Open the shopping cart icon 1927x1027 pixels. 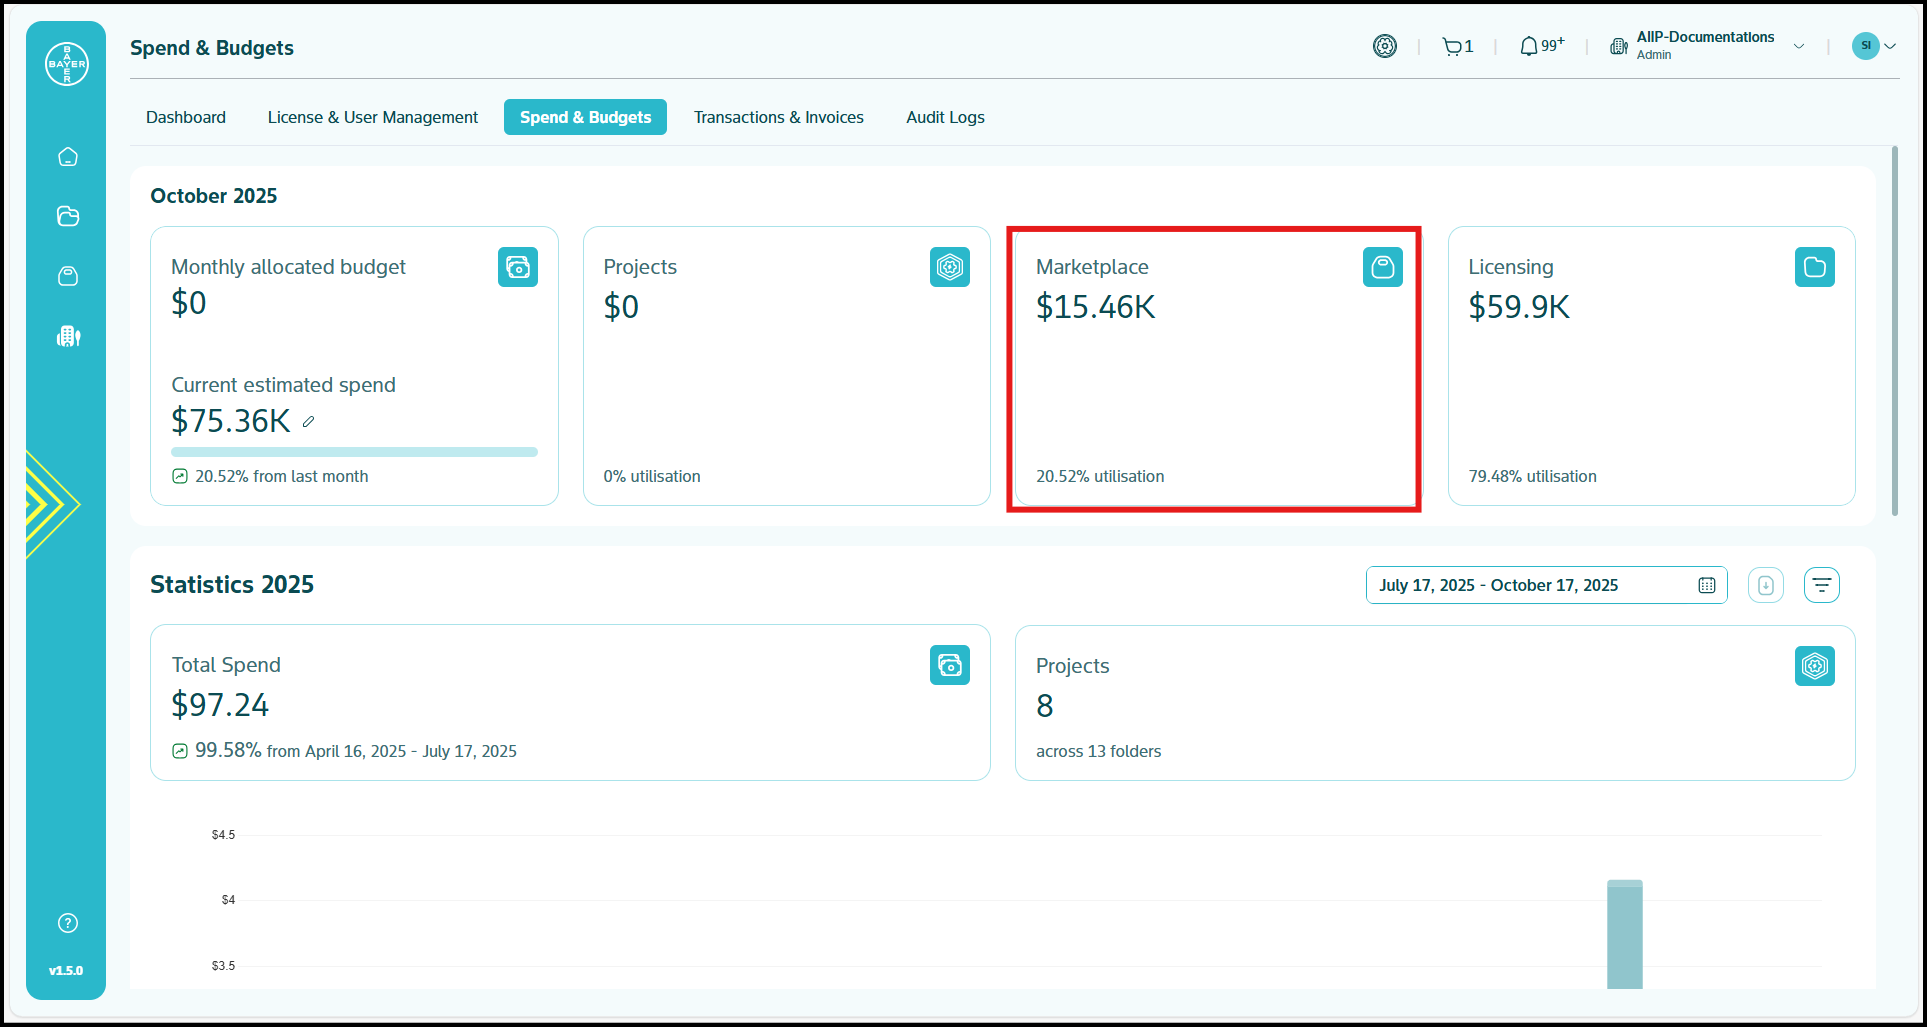coord(1452,46)
